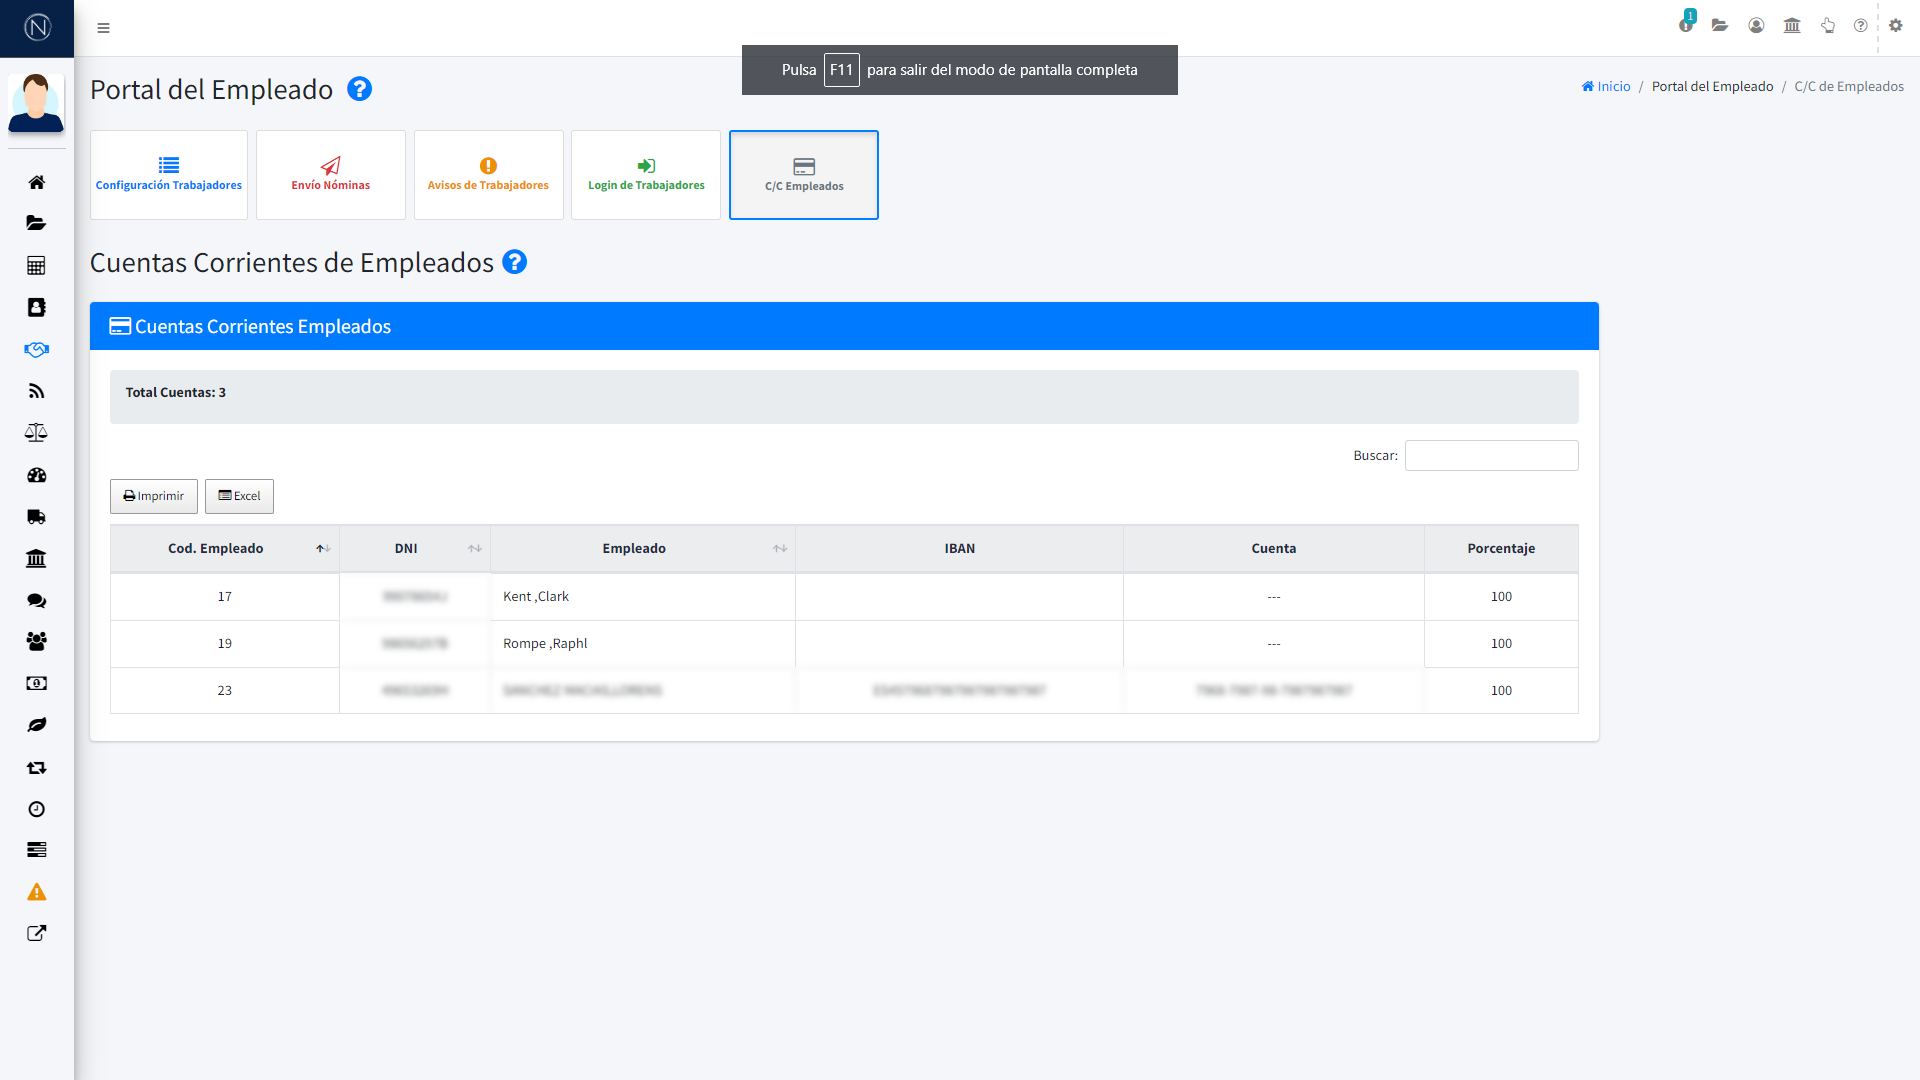Click the hamburger menu toggle icon
The height and width of the screenshot is (1080, 1920).
pyautogui.click(x=103, y=28)
